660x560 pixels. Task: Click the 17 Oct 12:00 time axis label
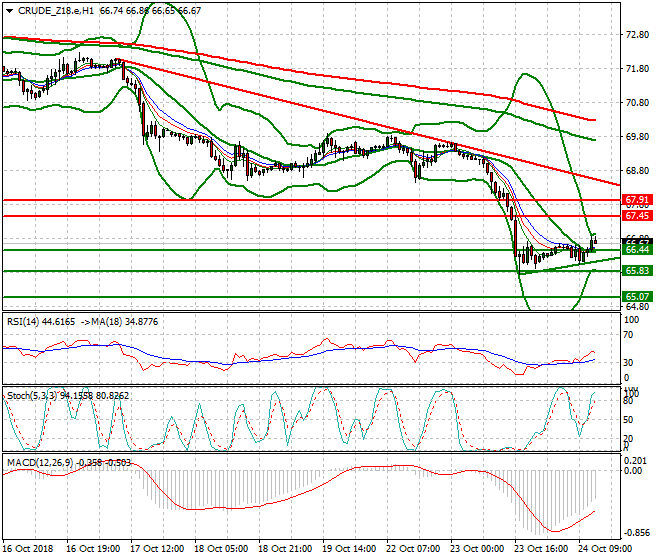[157, 549]
